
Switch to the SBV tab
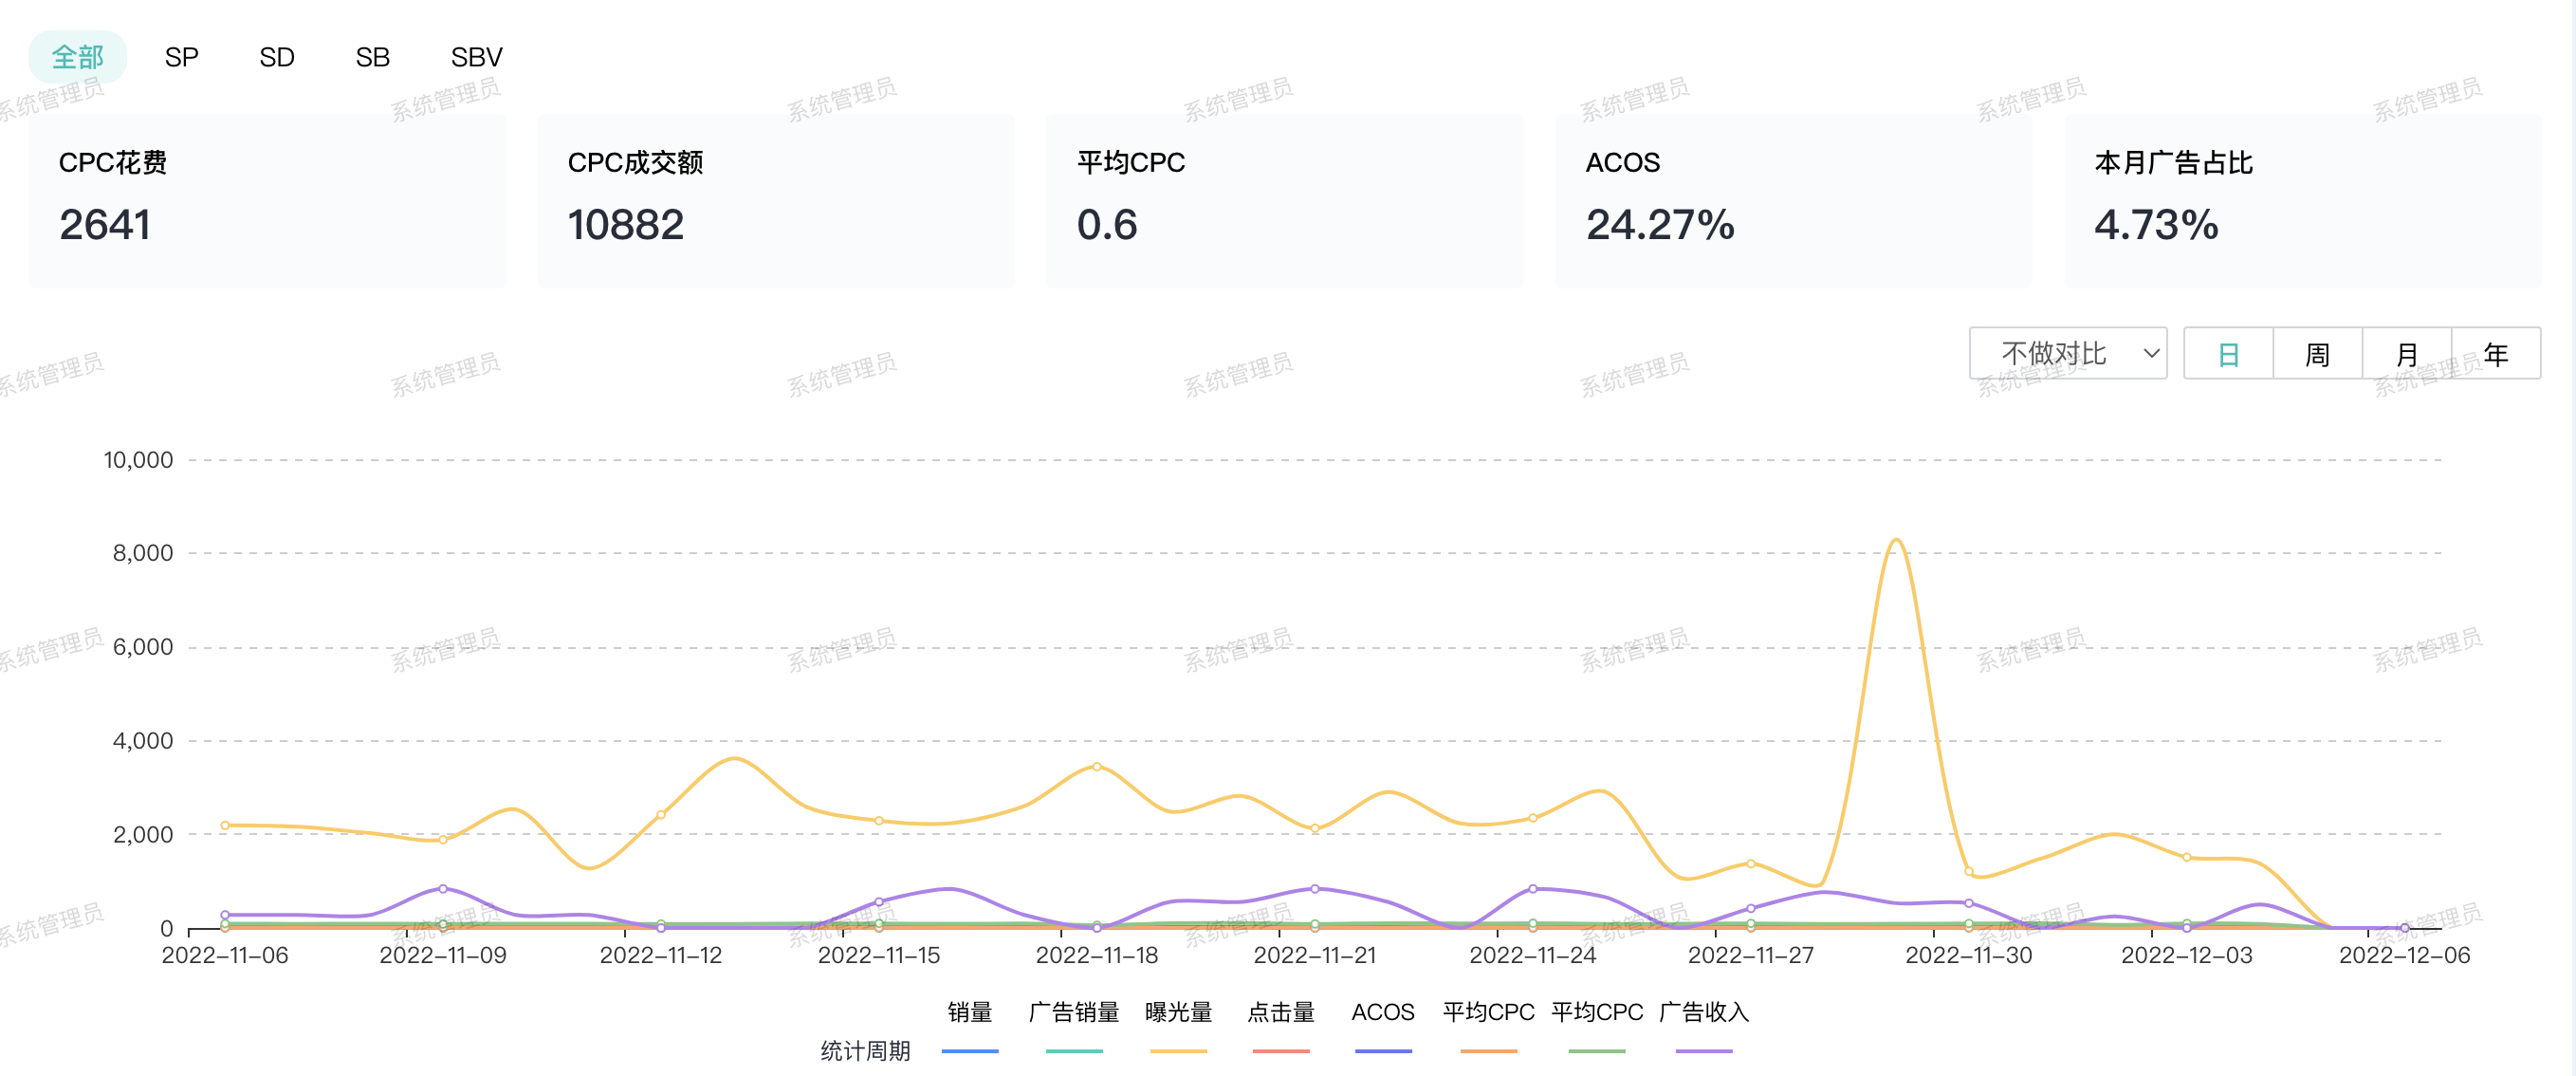(476, 57)
